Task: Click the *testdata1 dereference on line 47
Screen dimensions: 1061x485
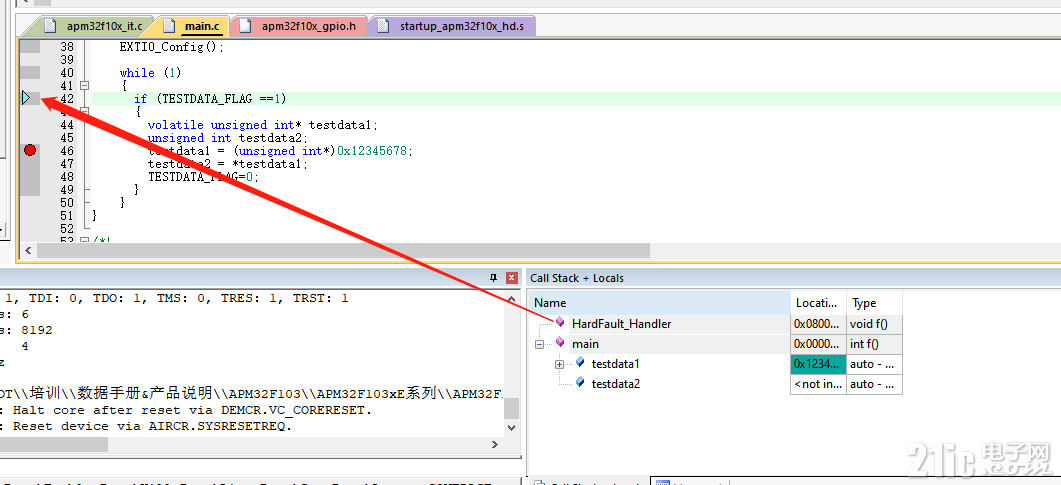Action: 267,163
